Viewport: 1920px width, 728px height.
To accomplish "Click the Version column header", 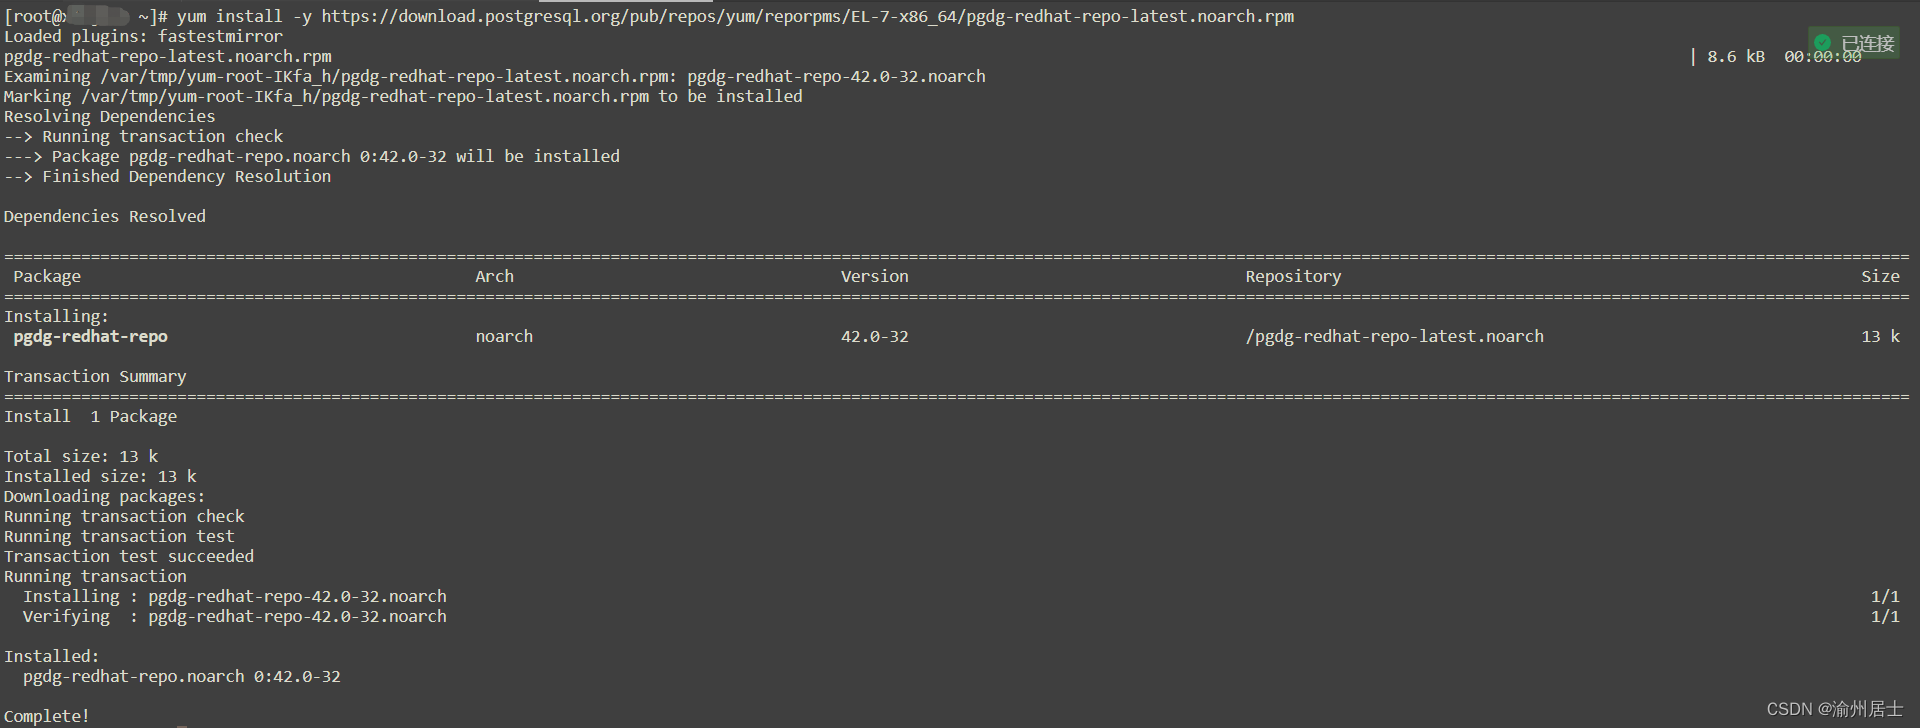I will (874, 276).
